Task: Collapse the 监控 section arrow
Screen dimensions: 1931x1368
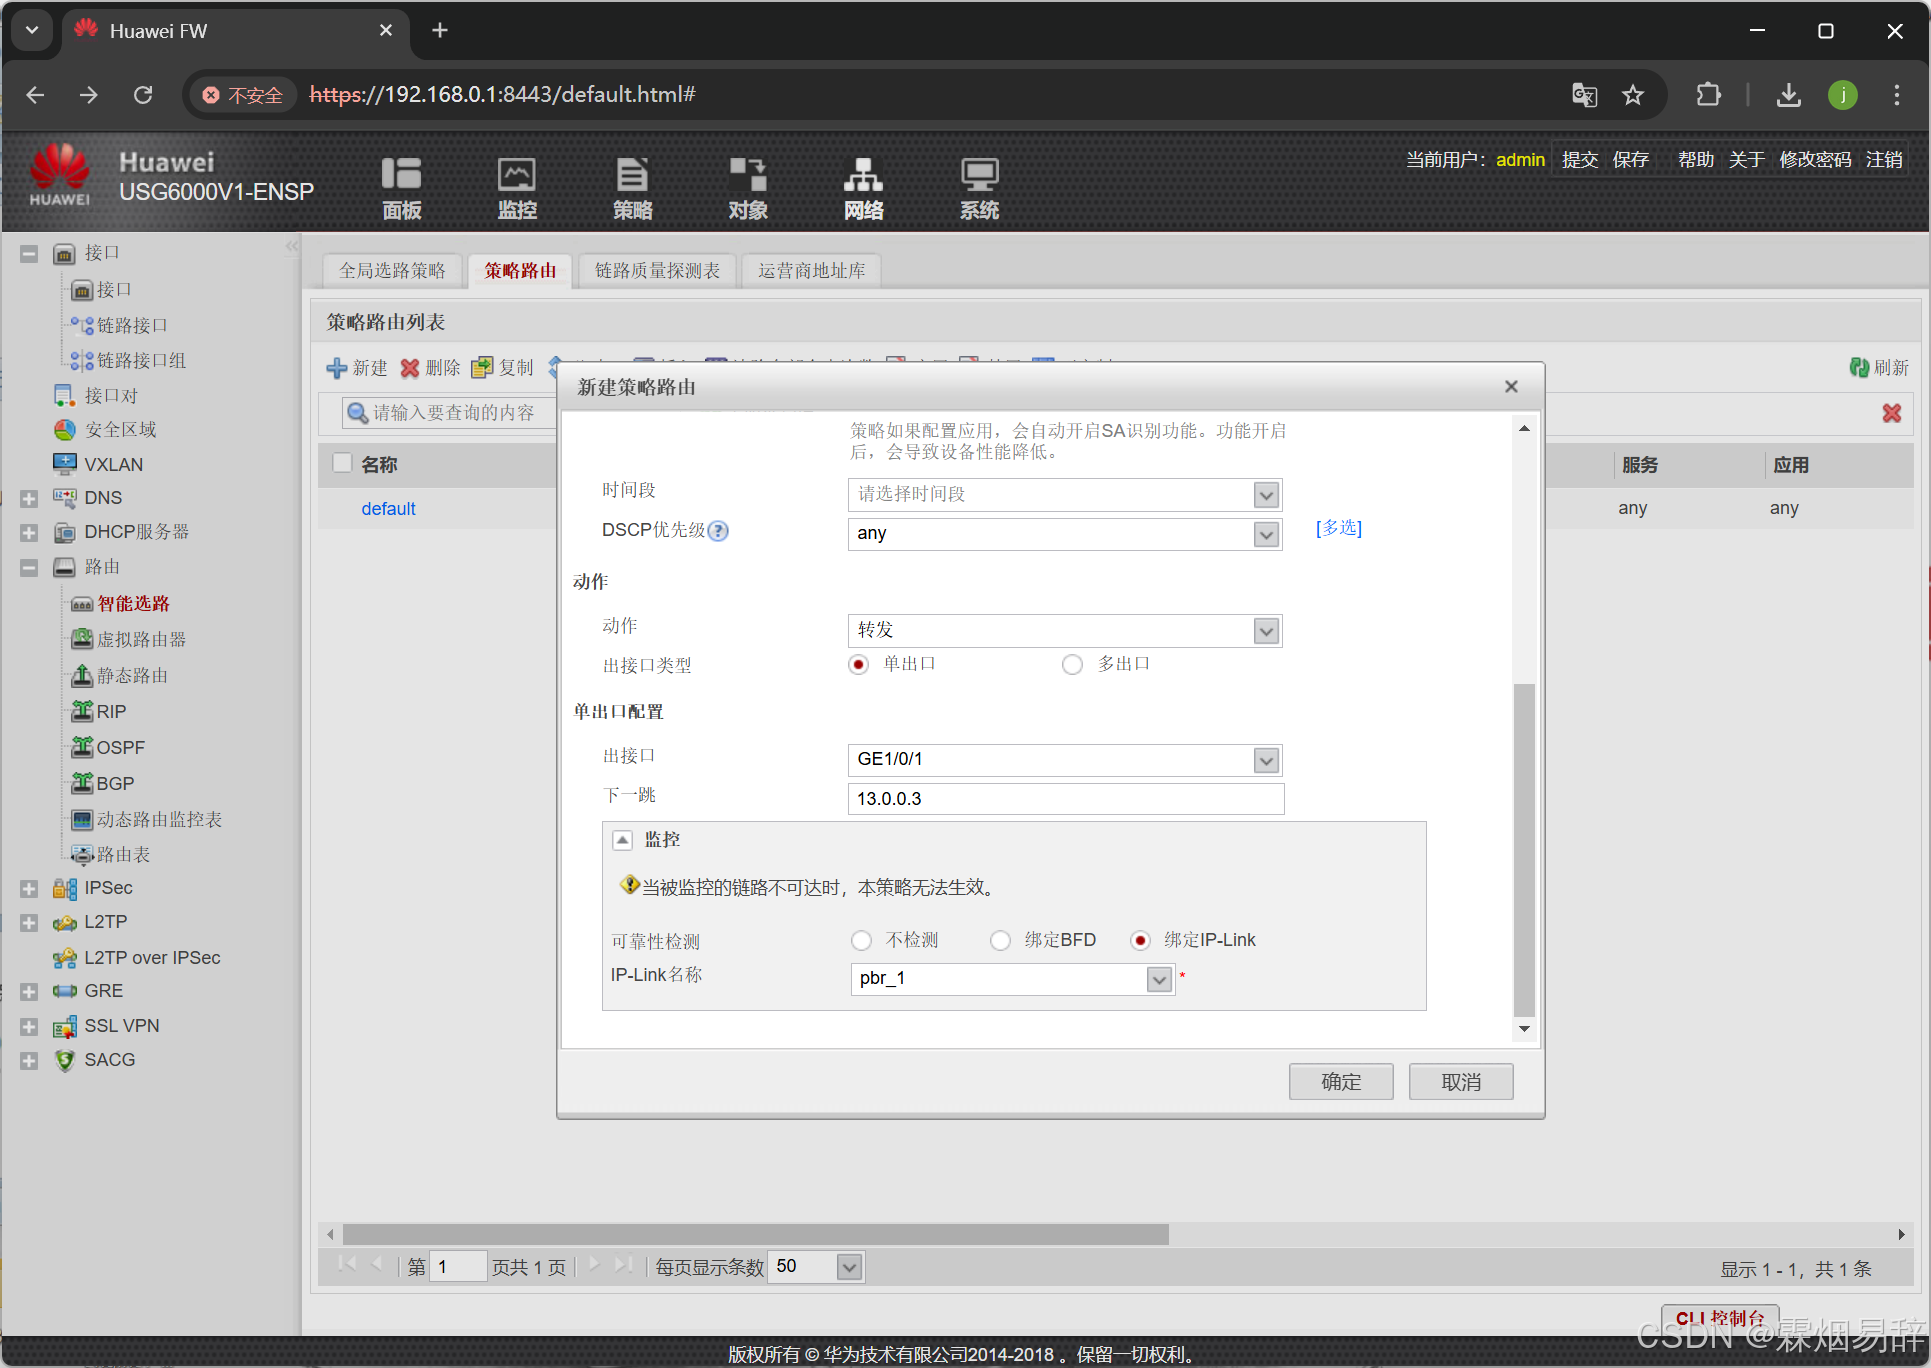Action: pos(622,840)
